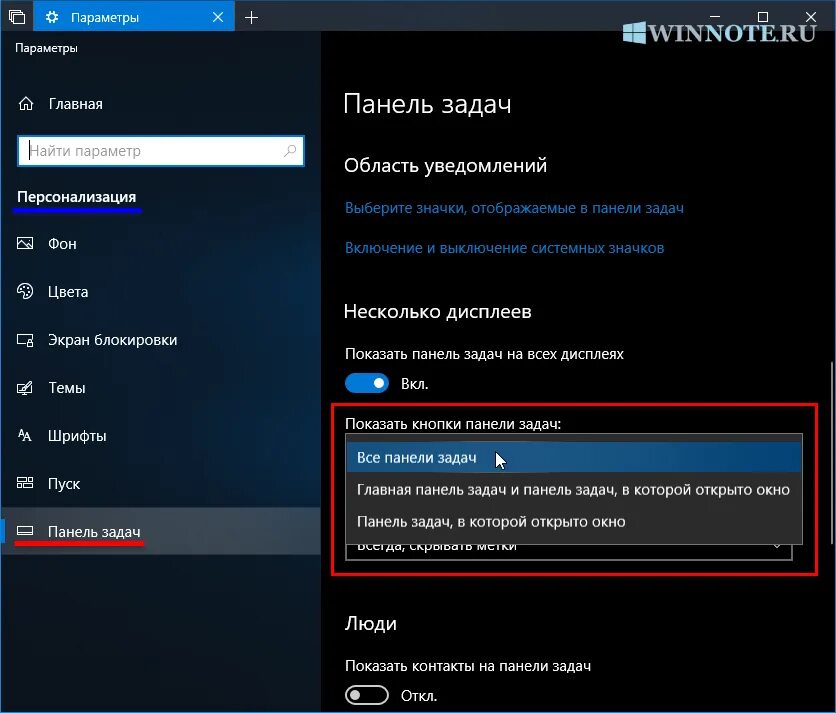Switch to the Параметры tab
The width and height of the screenshot is (836, 713).
(134, 17)
